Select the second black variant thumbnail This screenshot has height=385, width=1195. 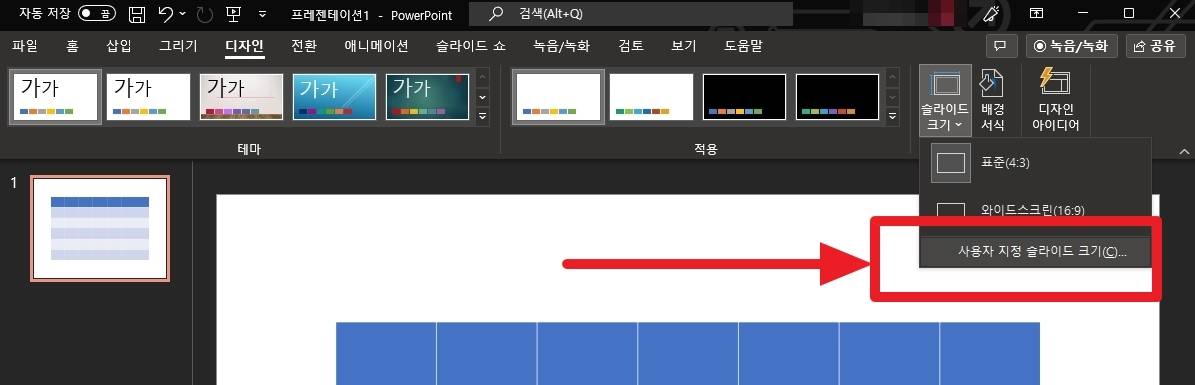coord(837,97)
